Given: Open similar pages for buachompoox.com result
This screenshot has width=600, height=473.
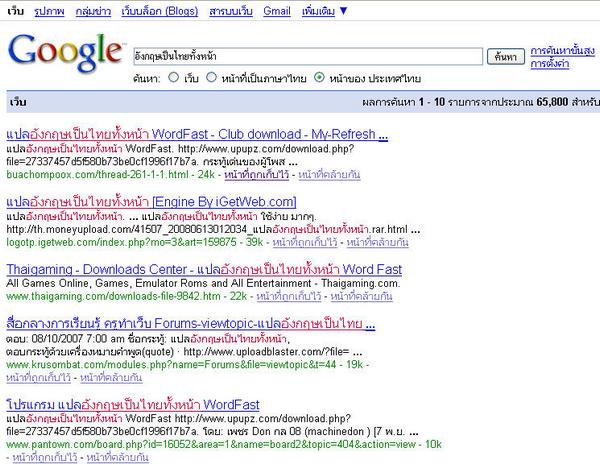Looking at the screenshot, I should (329, 175).
